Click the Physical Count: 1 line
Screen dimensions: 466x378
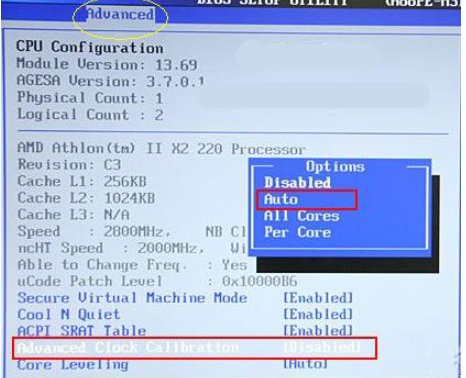point(90,98)
